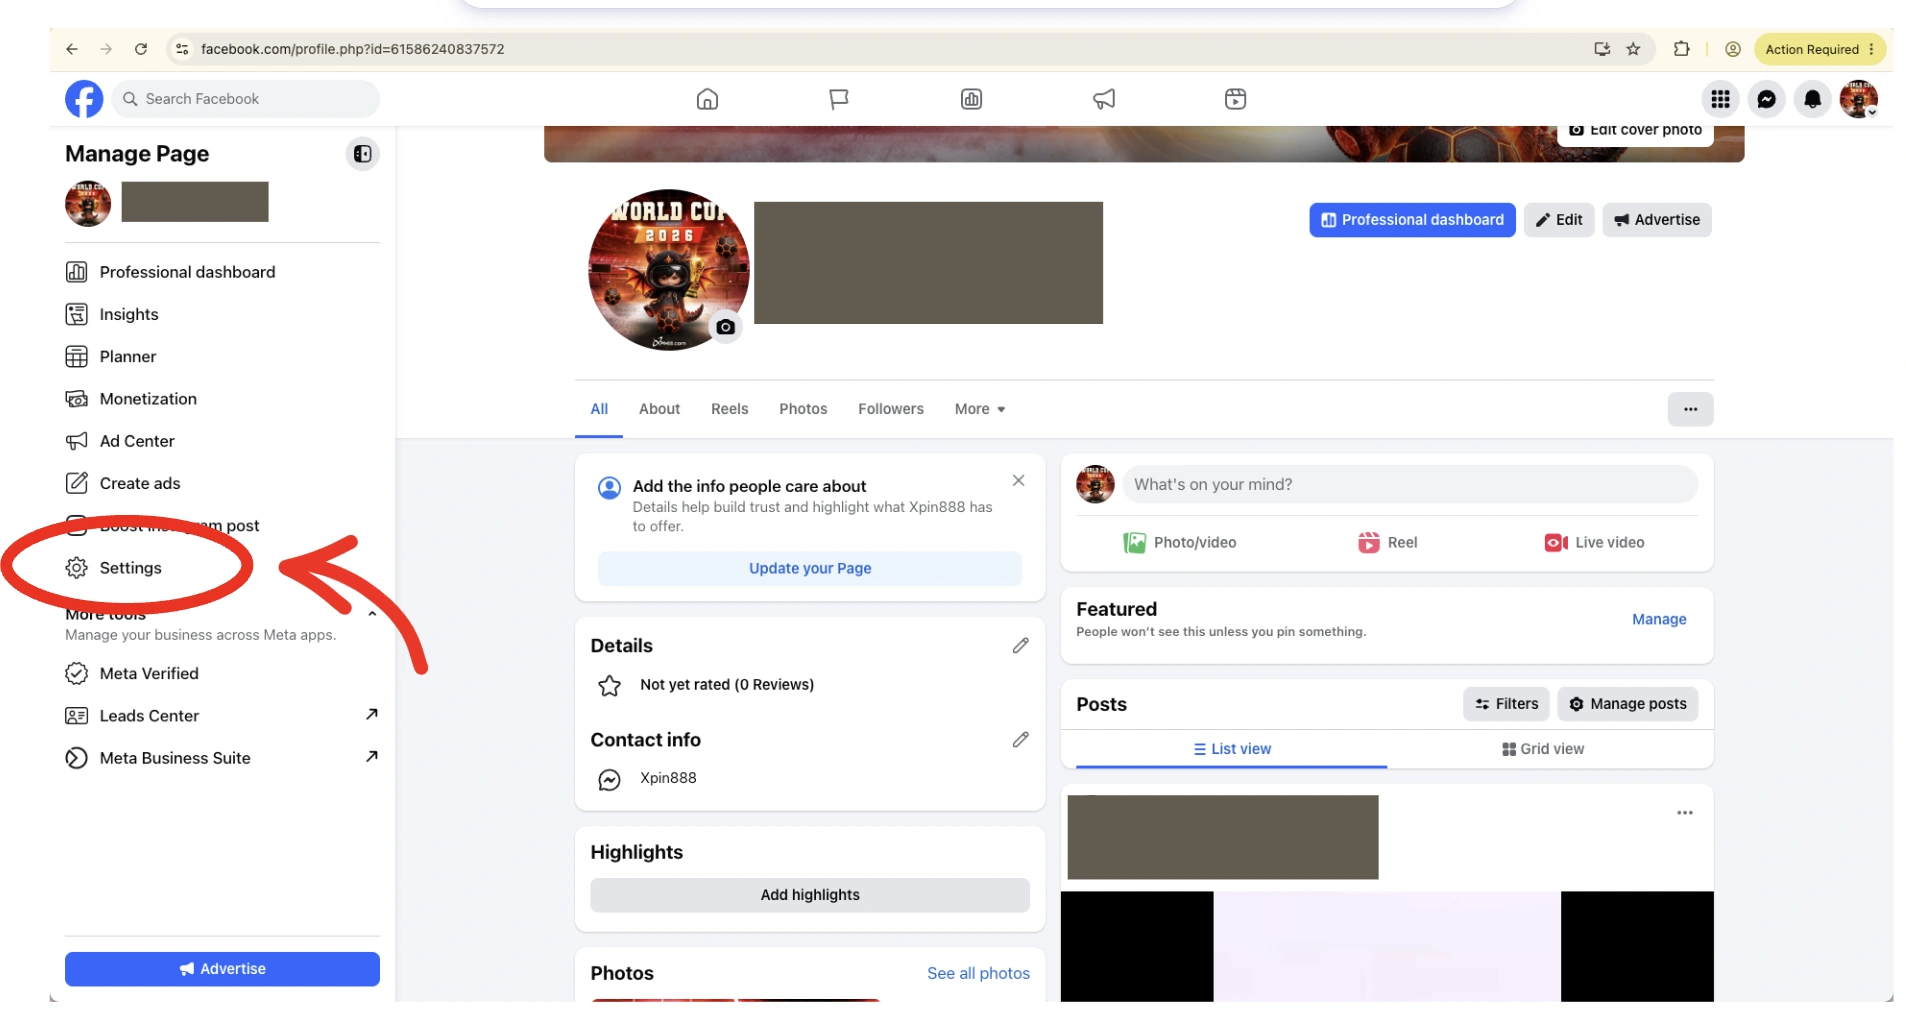
Task: Collapse the Manage Page sidebar
Action: (x=362, y=154)
